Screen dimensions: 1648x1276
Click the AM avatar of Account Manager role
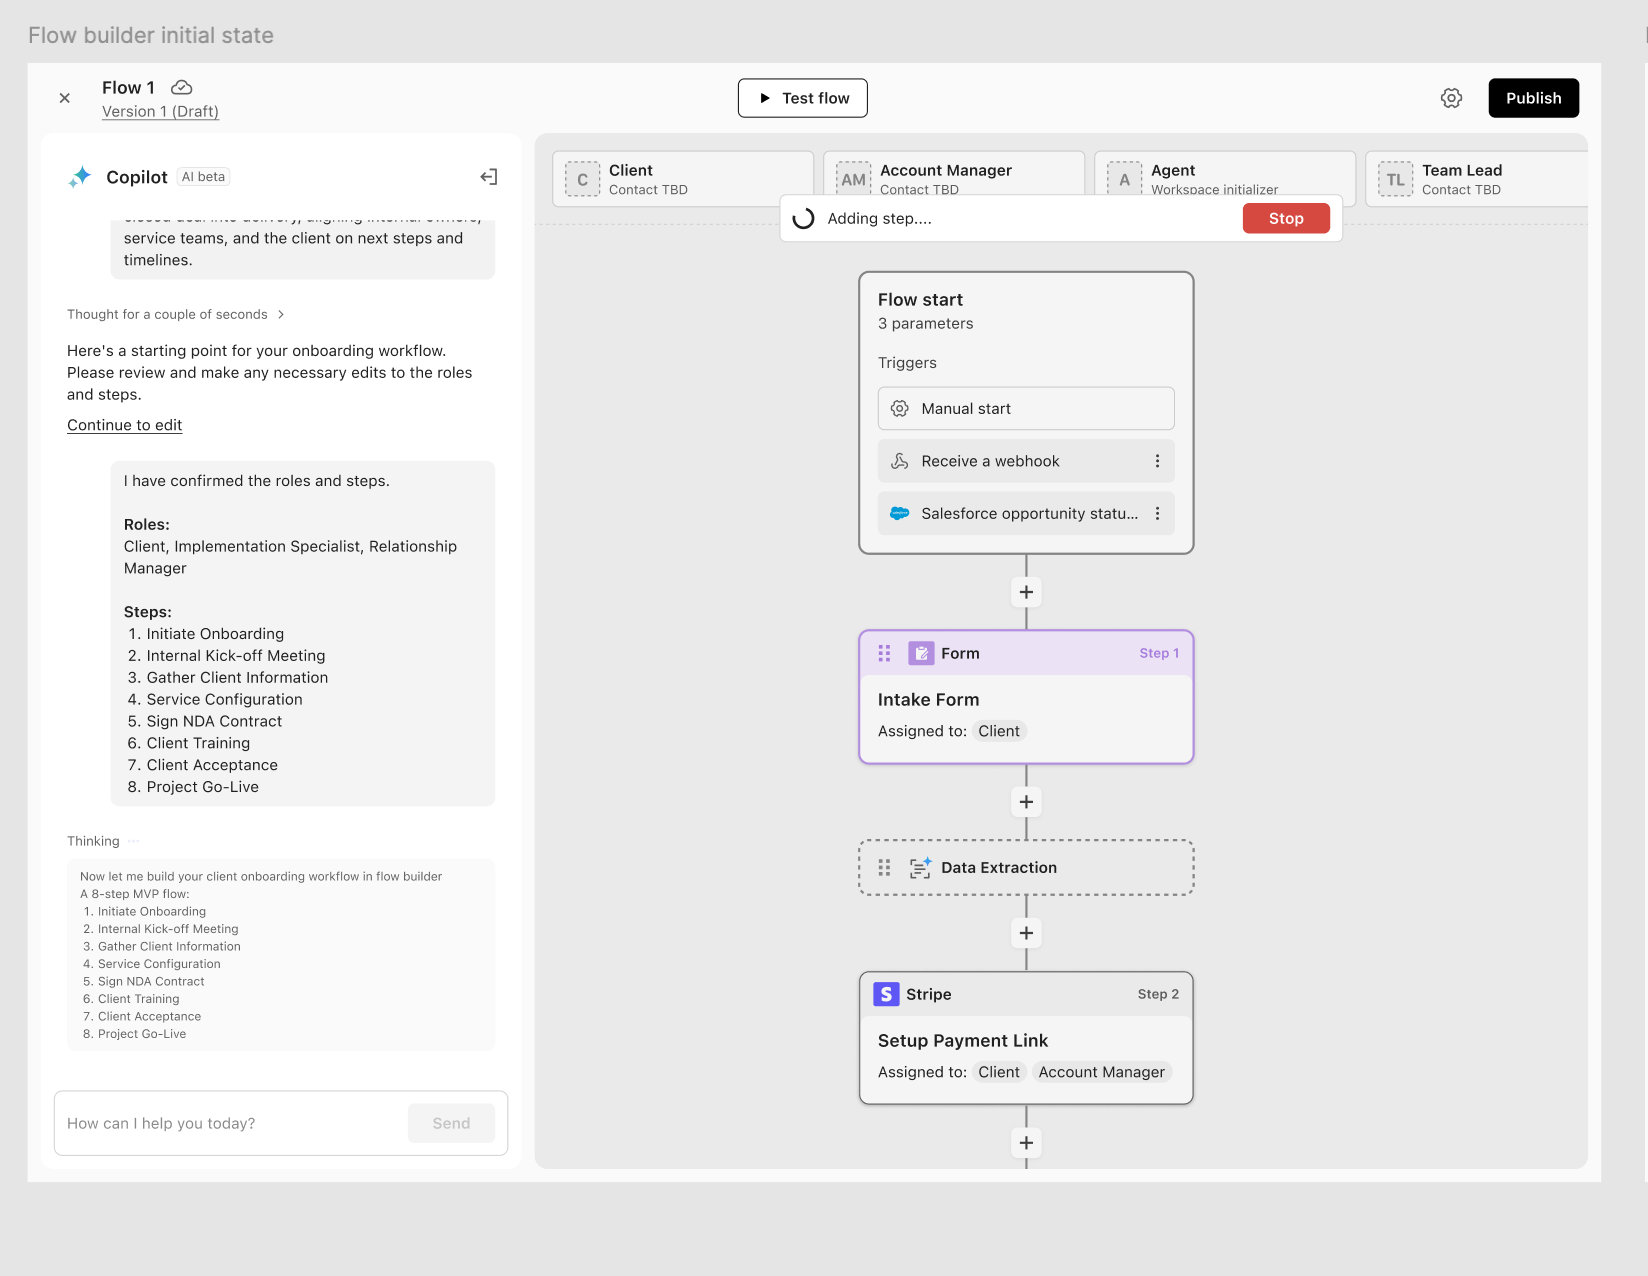[853, 178]
